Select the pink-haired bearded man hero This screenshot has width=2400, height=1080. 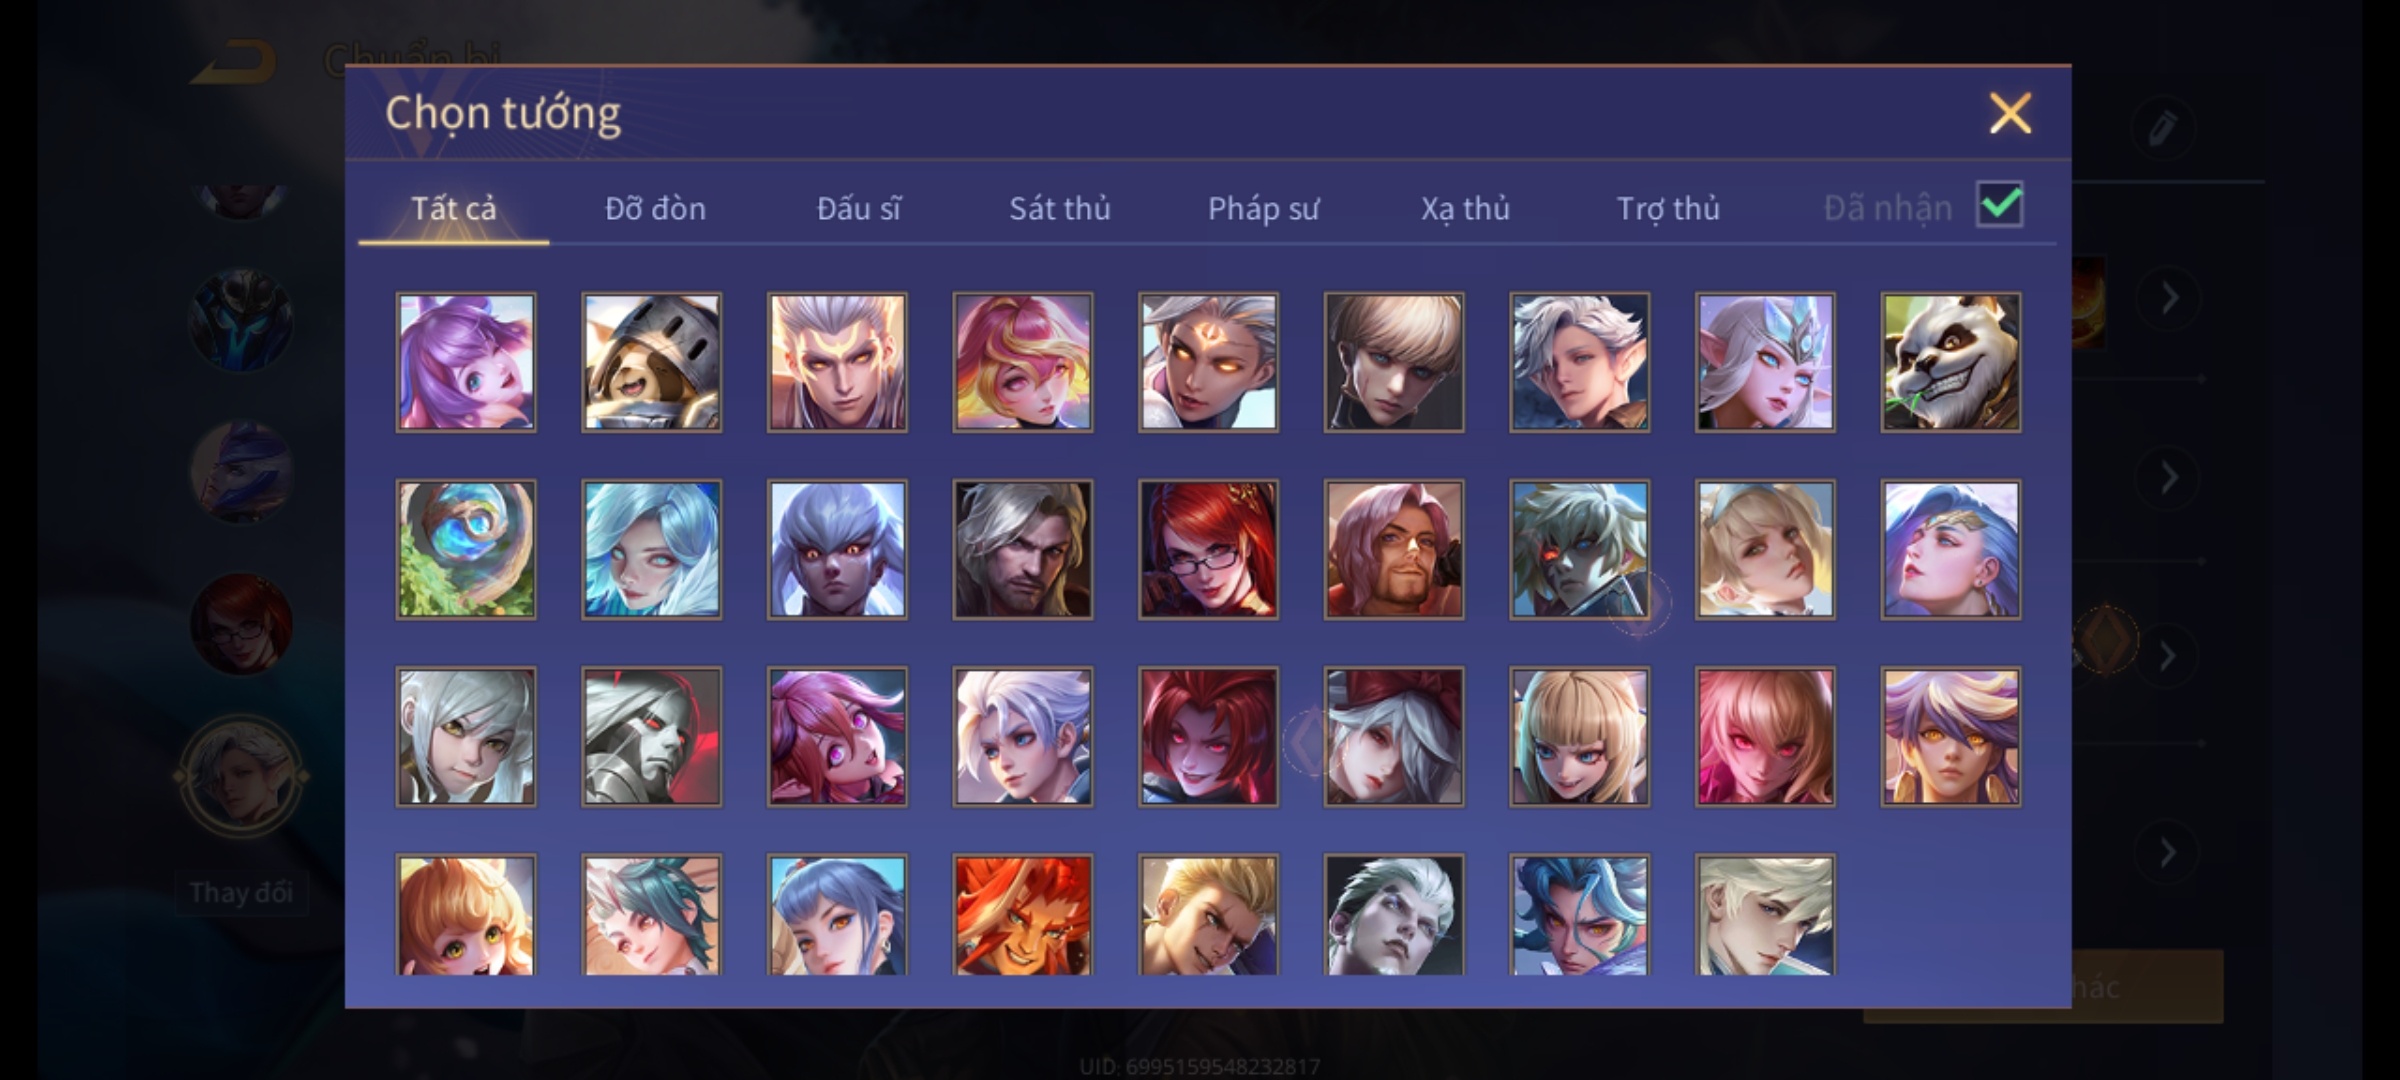point(1394,549)
